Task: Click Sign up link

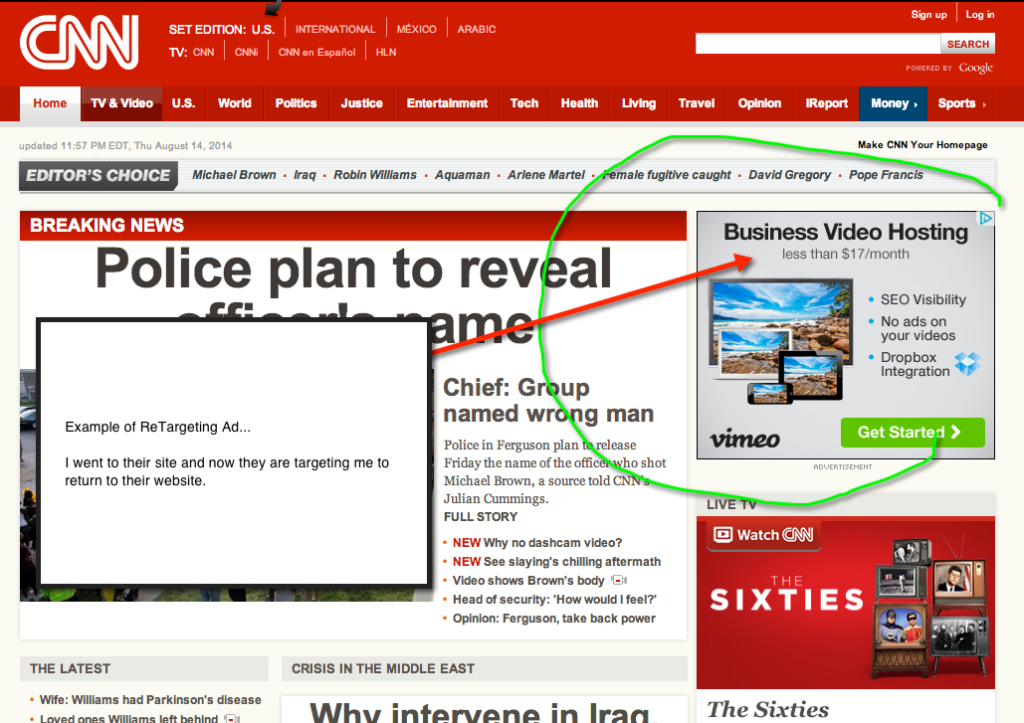Action: 929,14
